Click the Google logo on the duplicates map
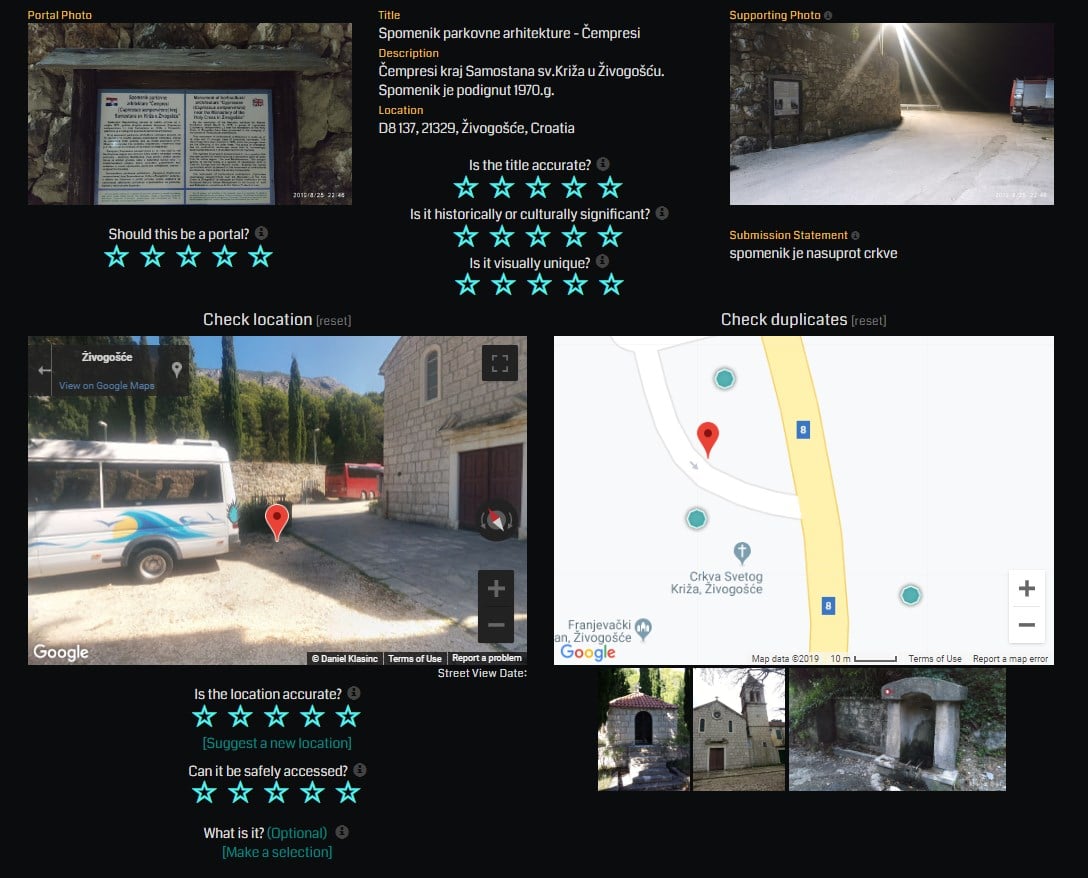 click(x=588, y=652)
